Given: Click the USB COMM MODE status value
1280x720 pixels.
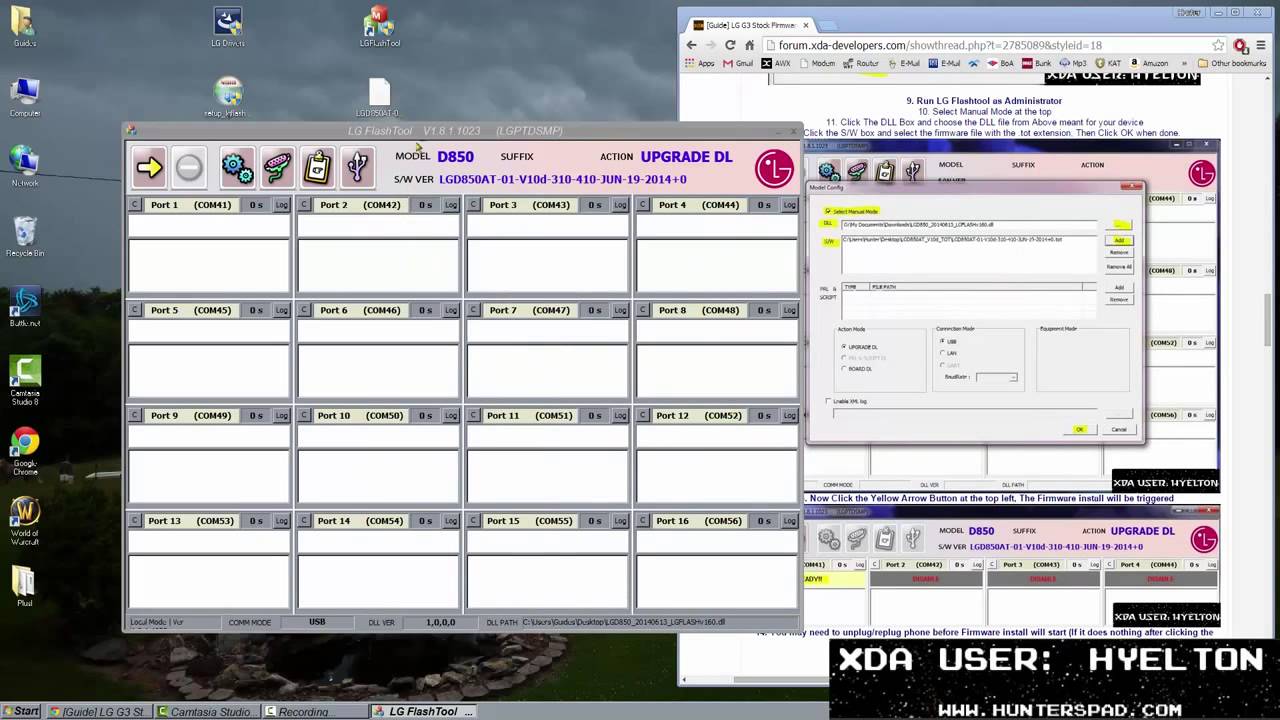Looking at the screenshot, I should pyautogui.click(x=317, y=622).
